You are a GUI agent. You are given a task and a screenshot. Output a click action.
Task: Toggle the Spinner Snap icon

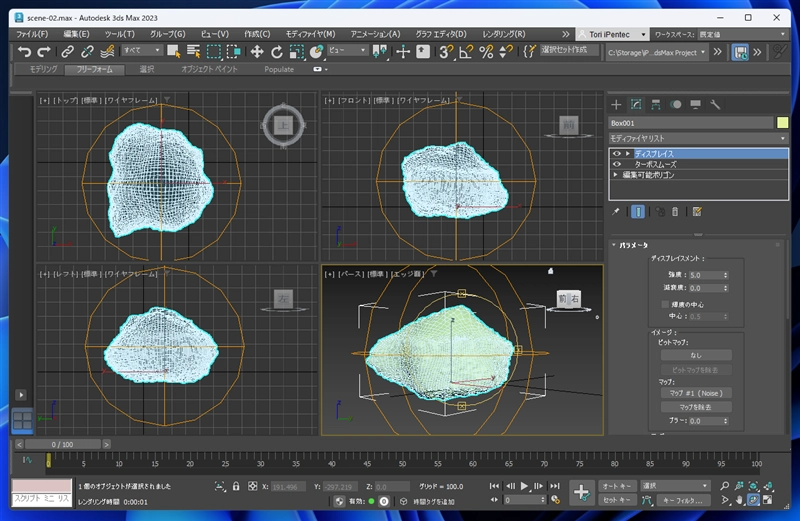click(x=506, y=52)
